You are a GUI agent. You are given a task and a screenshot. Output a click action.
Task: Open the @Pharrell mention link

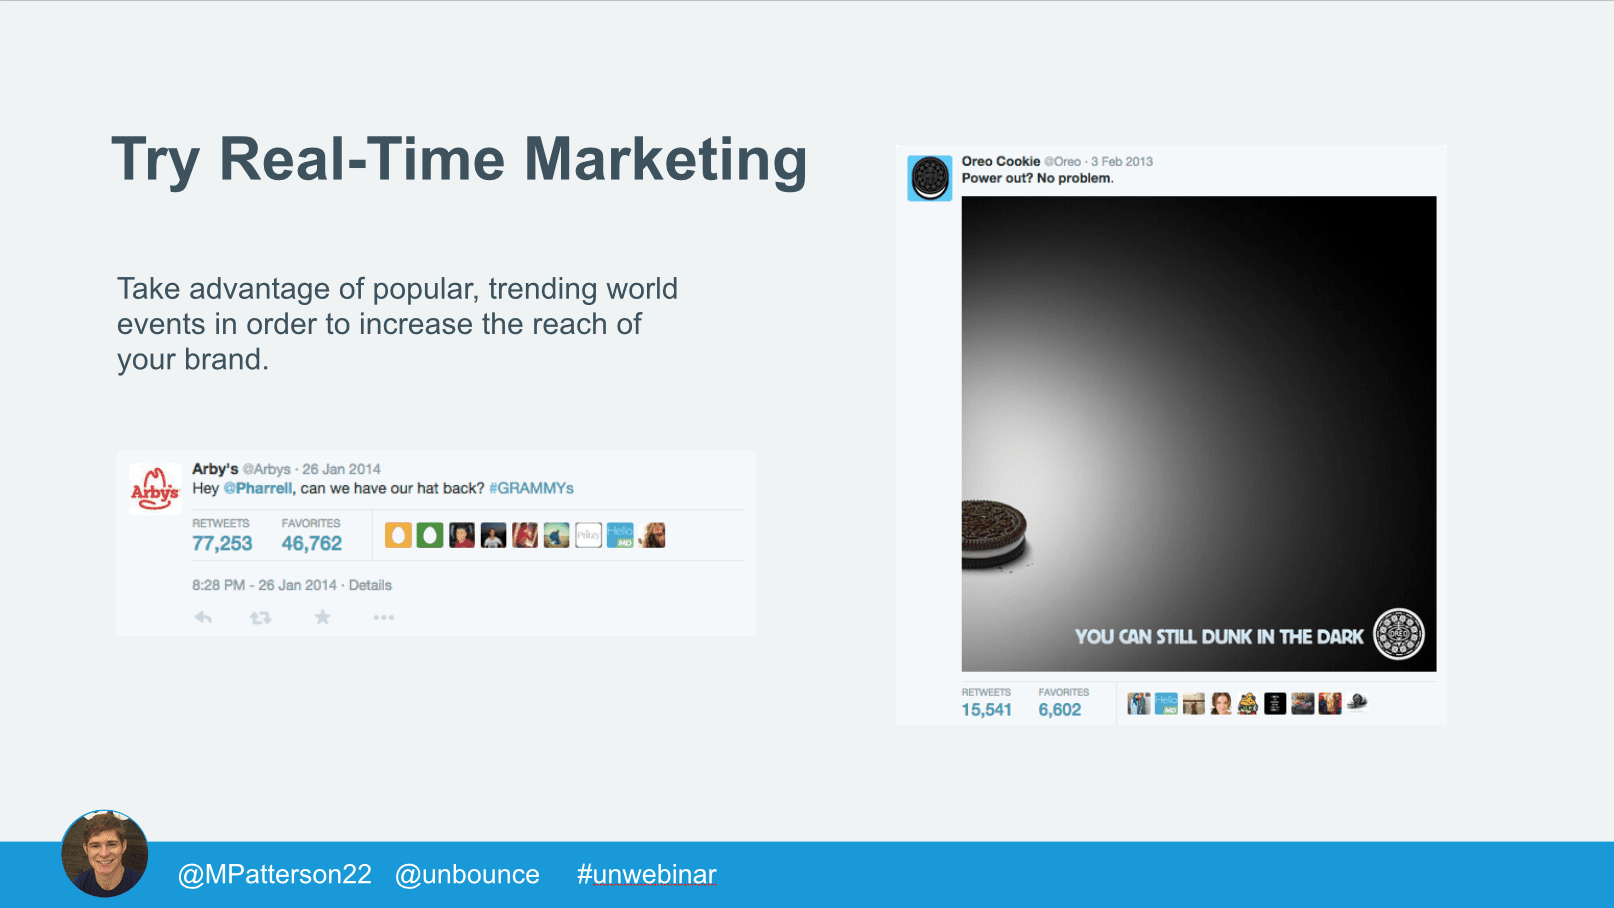point(258,488)
